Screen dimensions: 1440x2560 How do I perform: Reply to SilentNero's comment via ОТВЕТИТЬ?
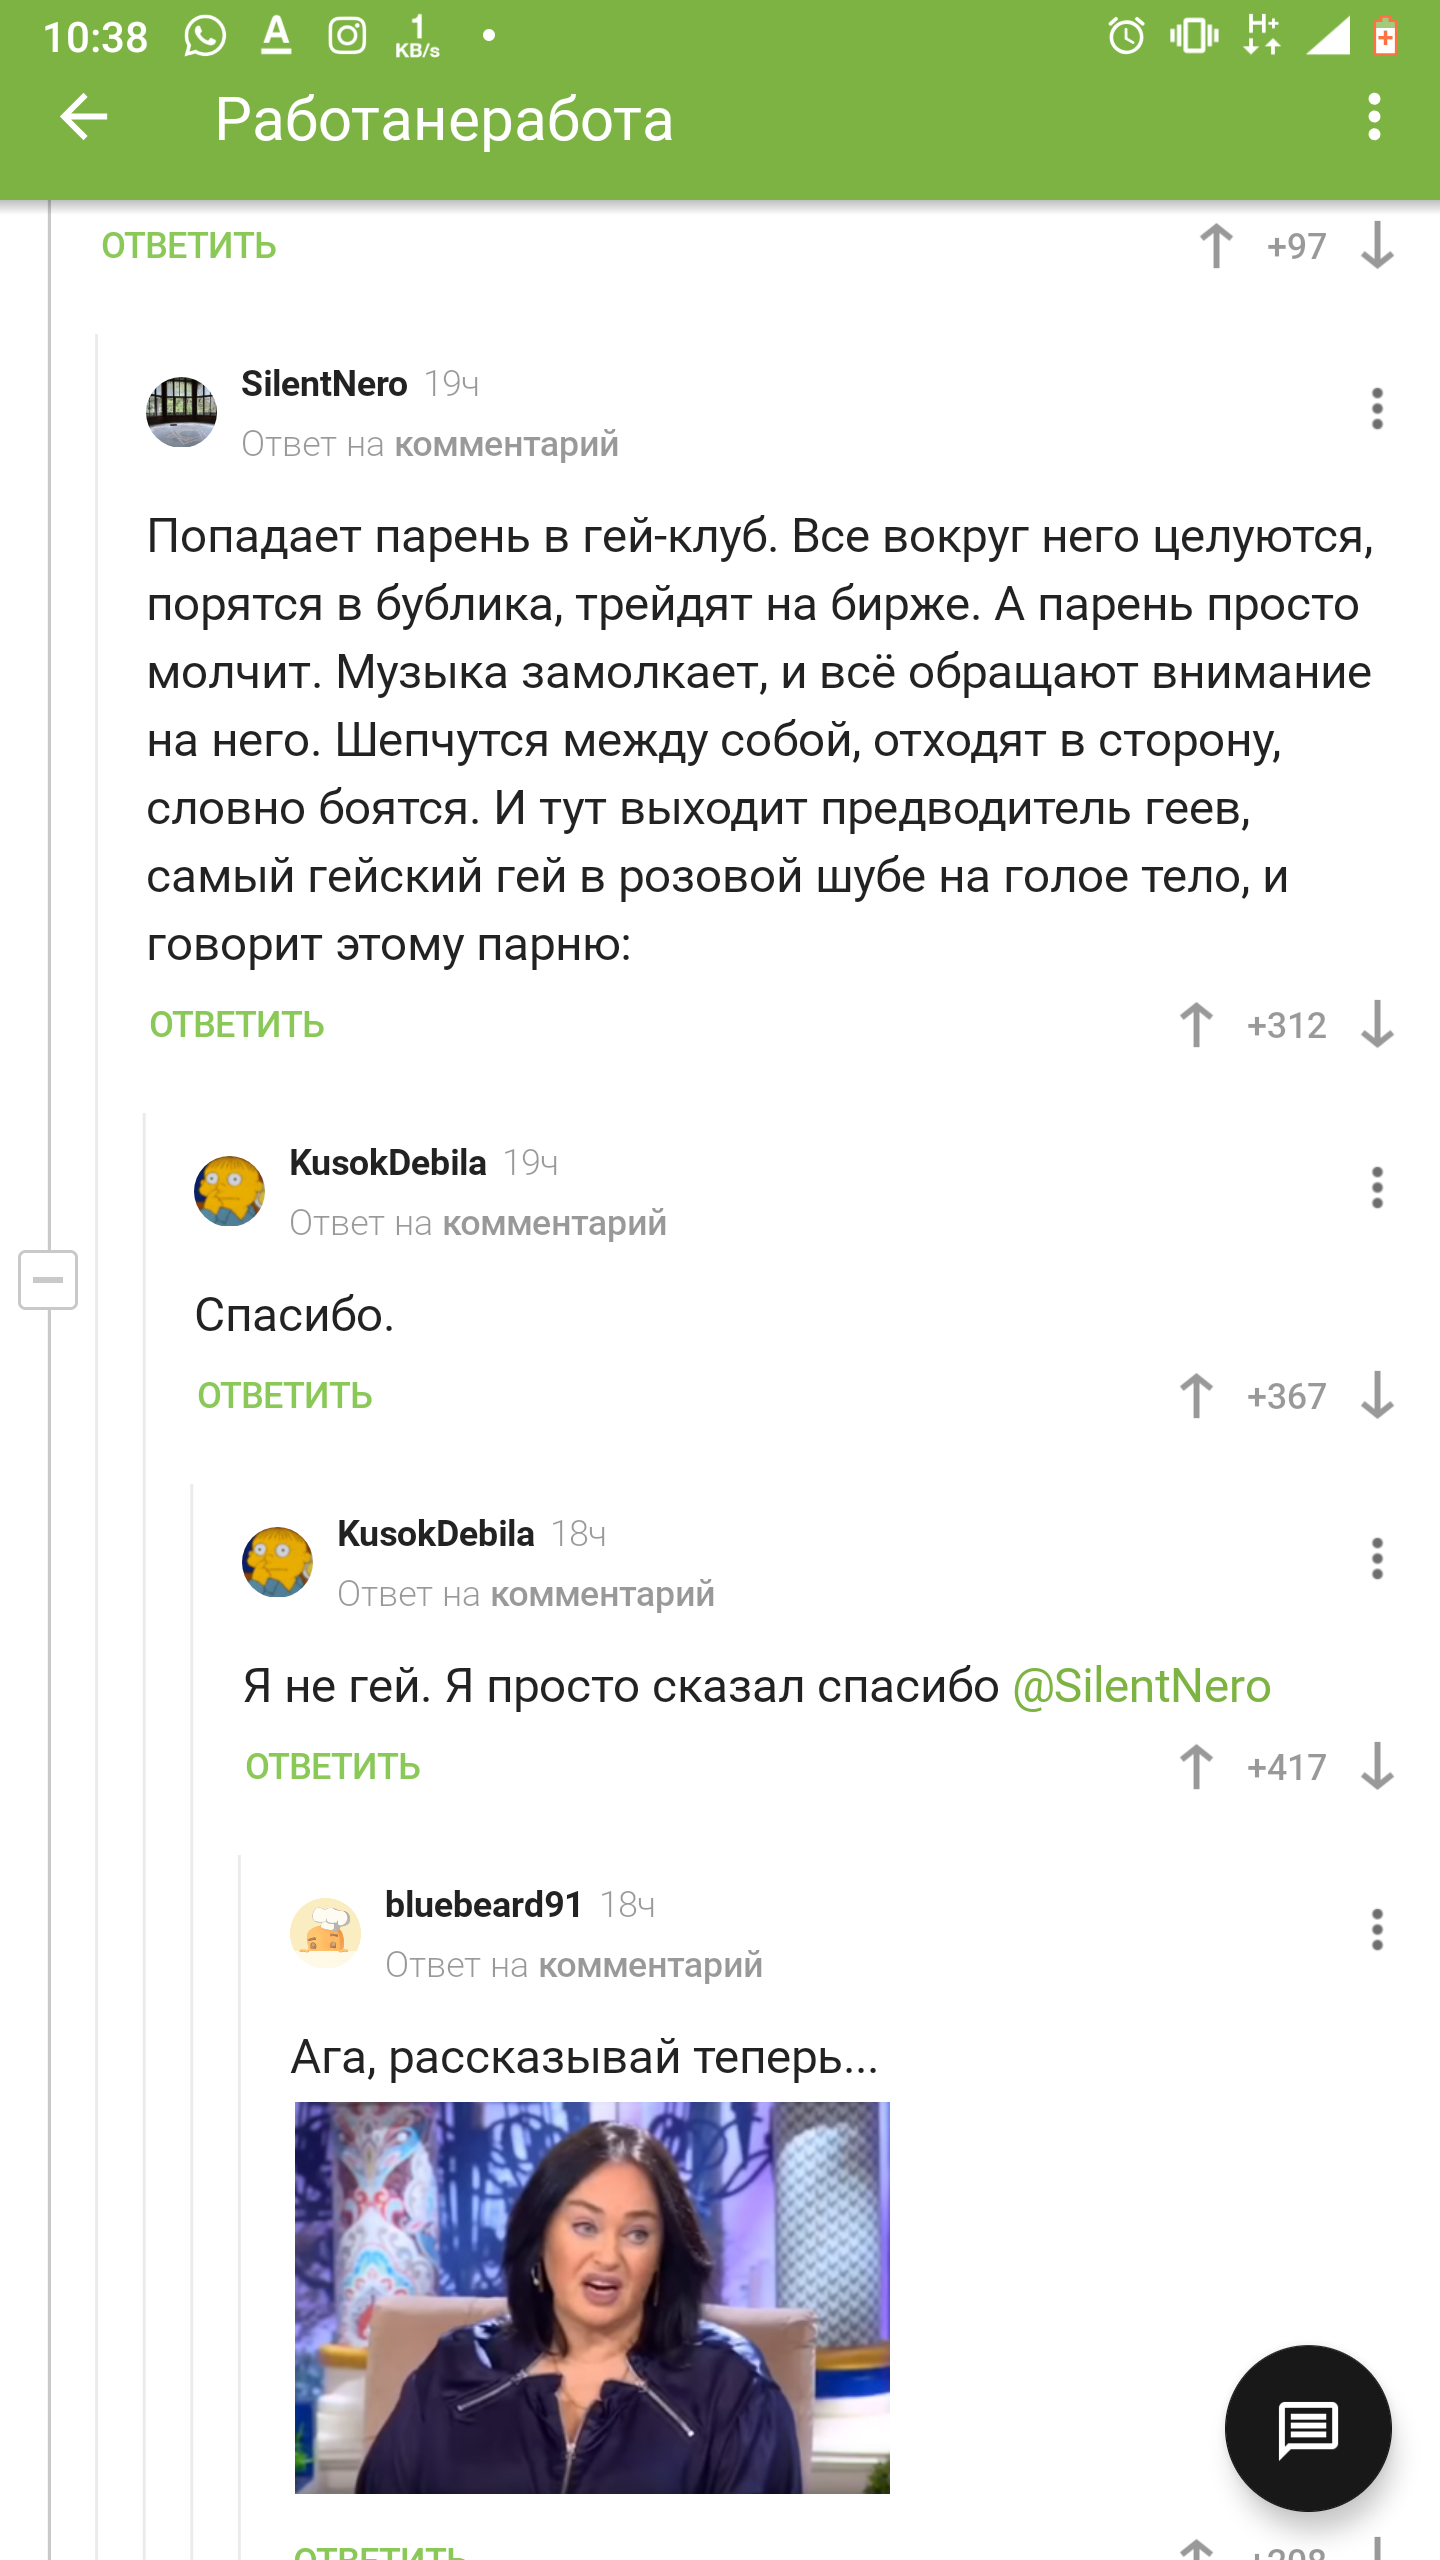[x=237, y=1025]
